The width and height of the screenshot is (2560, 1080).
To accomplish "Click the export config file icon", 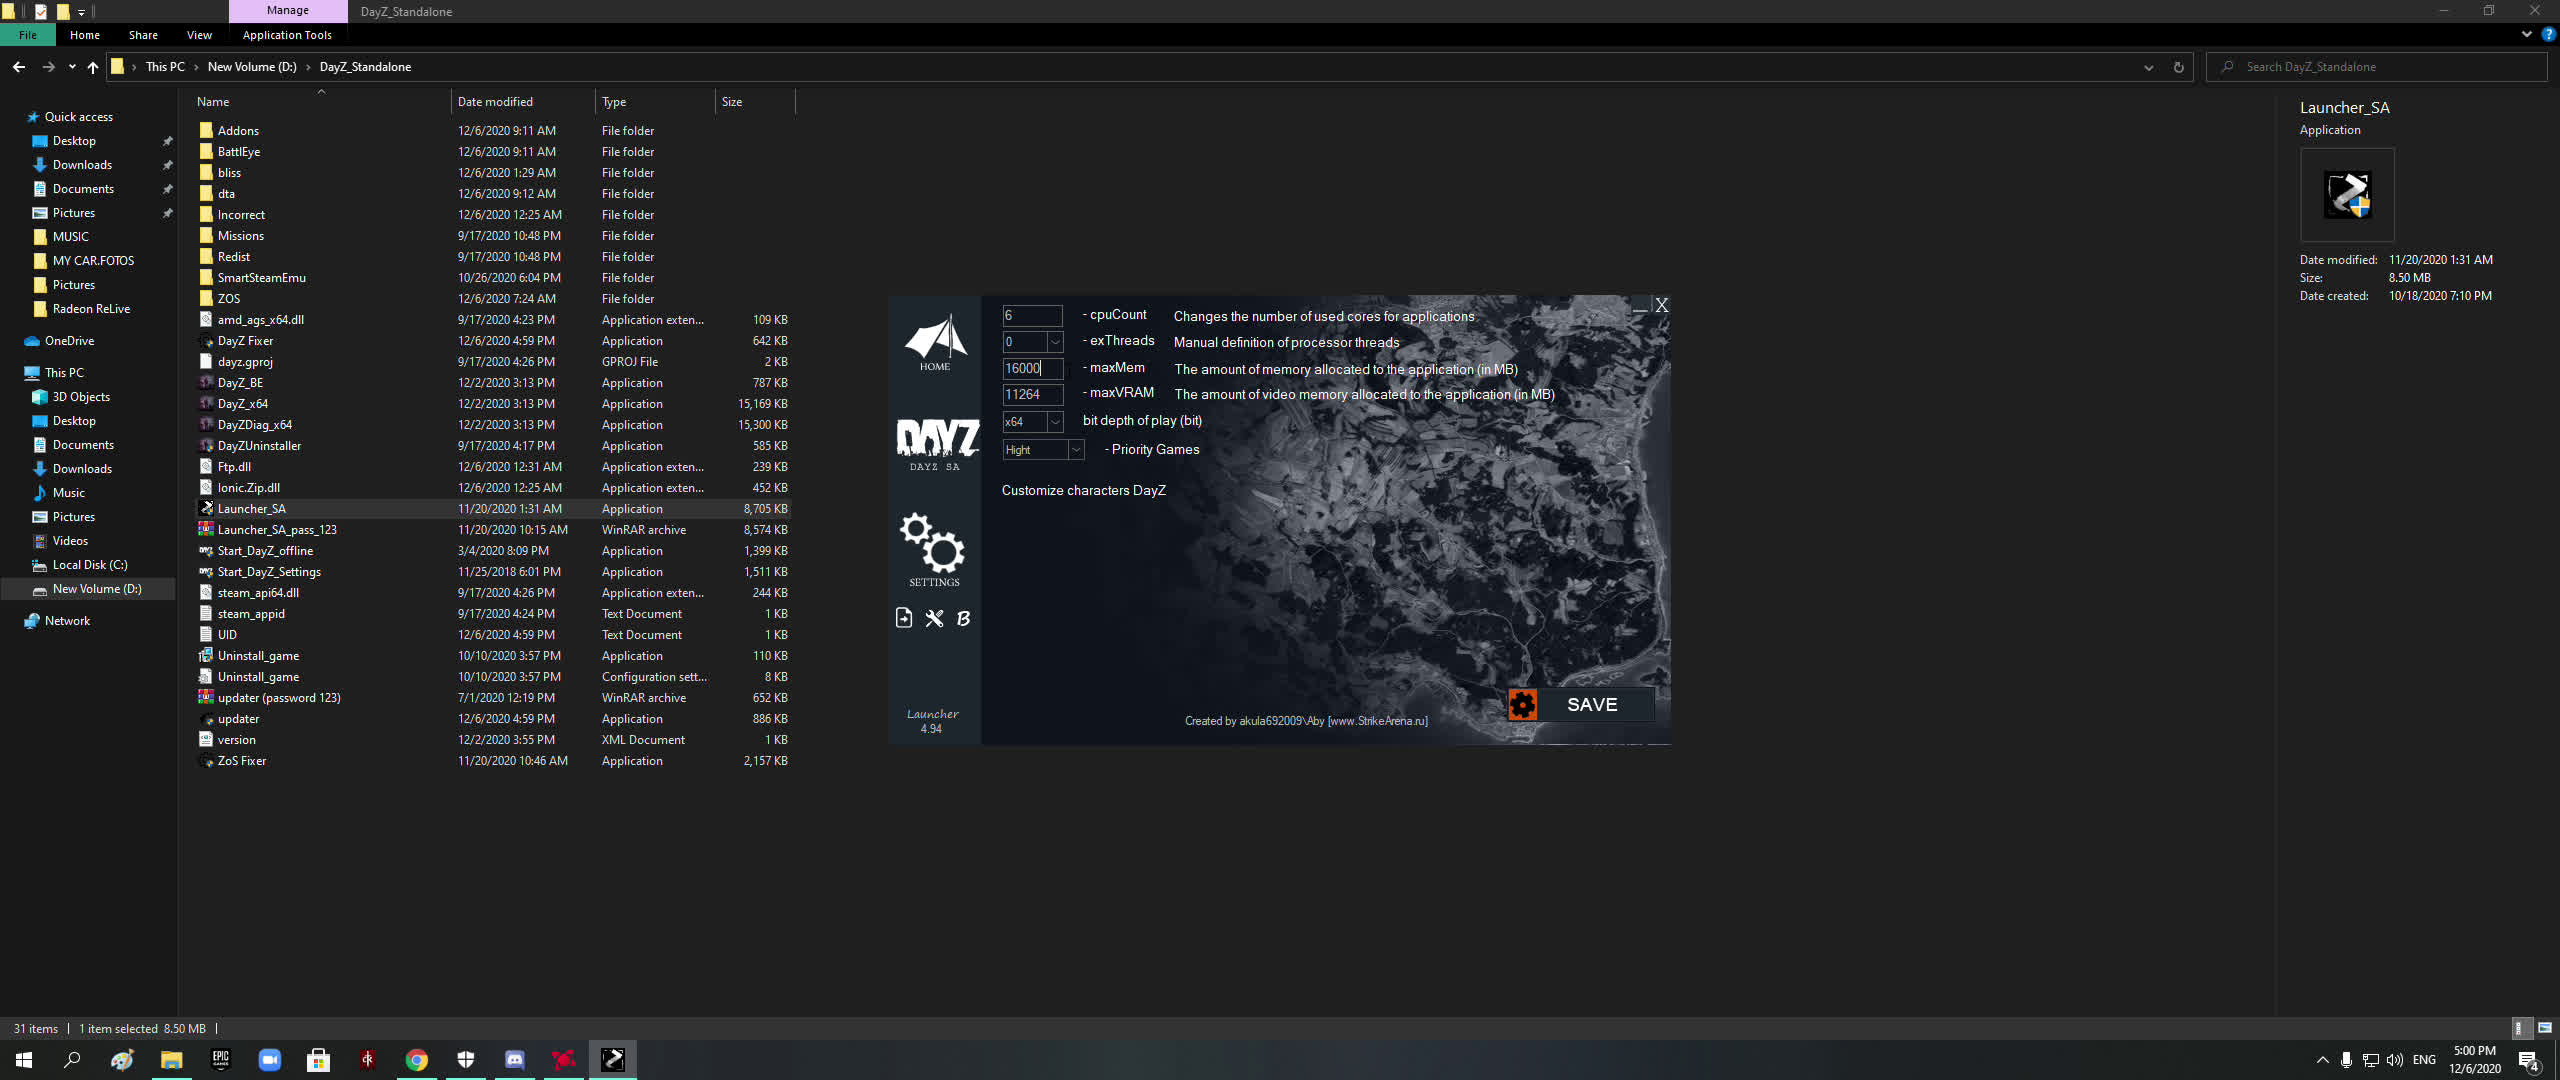I will pyautogui.click(x=903, y=618).
